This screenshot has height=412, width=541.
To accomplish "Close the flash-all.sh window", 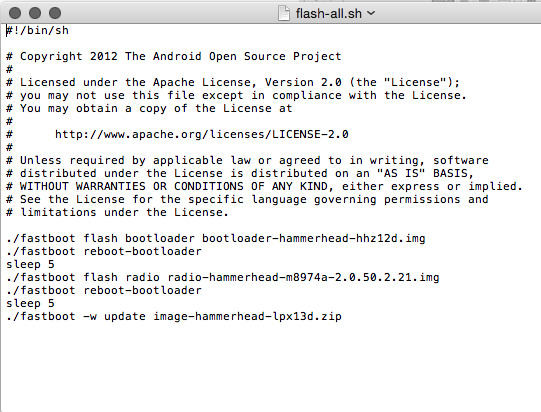I will pos(15,13).
